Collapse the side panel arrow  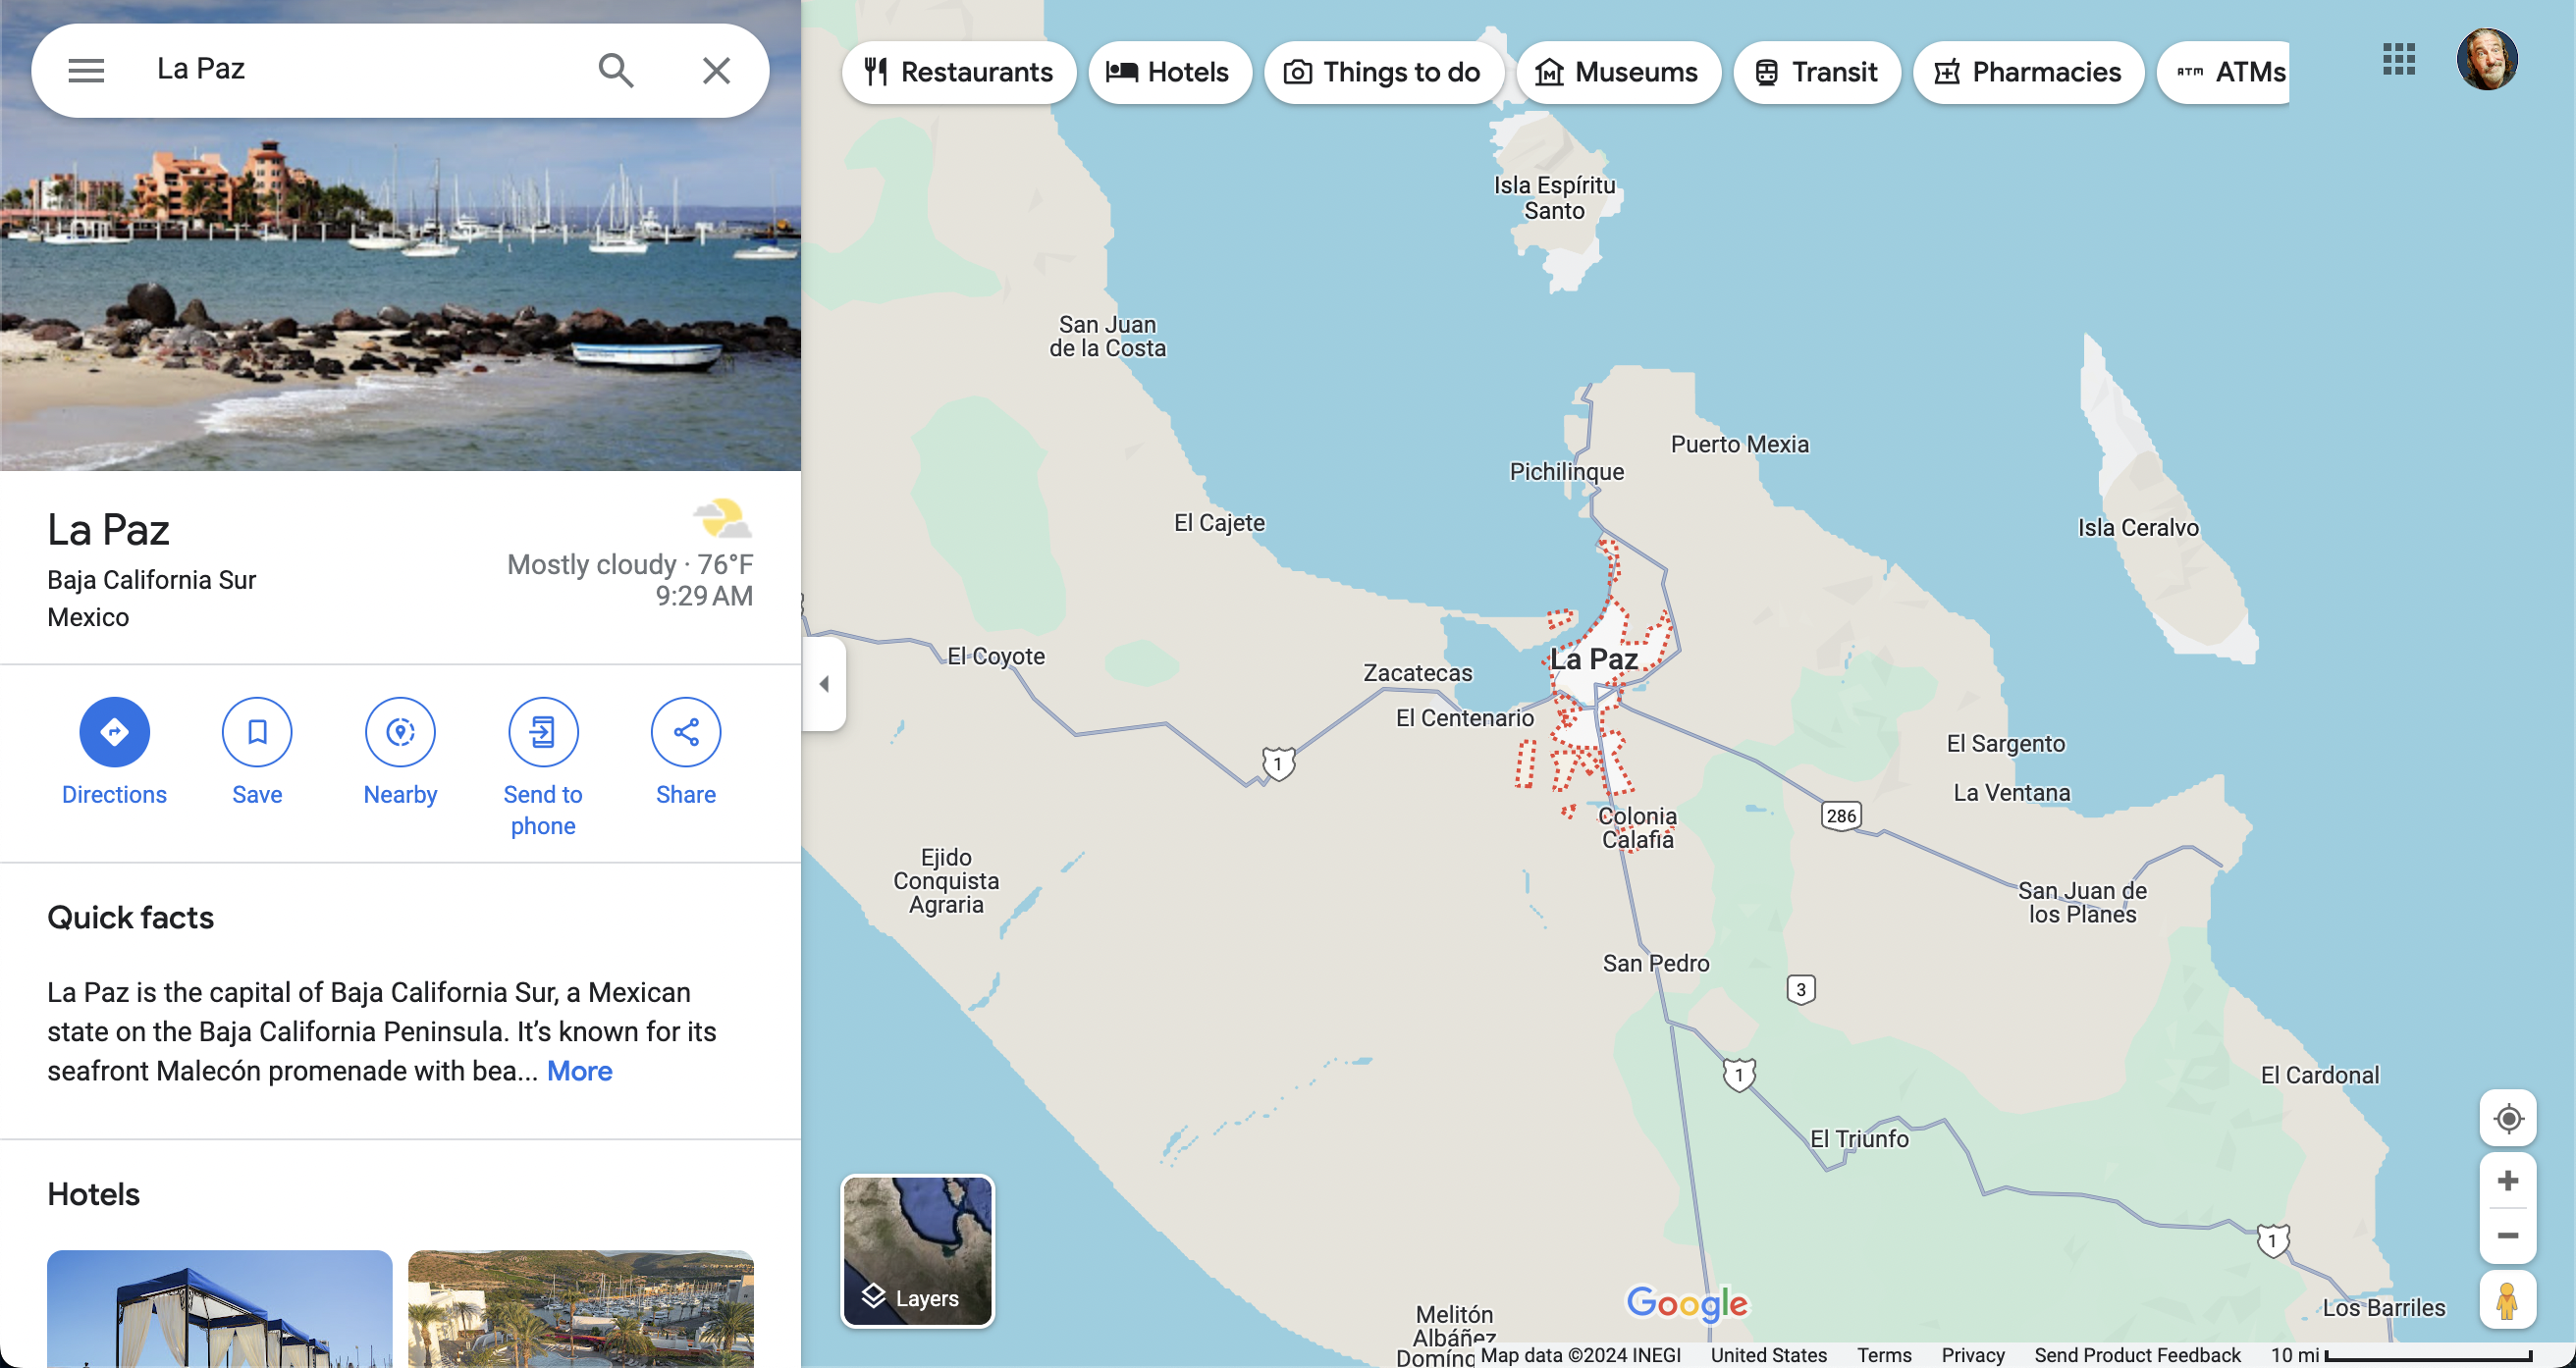click(x=824, y=684)
